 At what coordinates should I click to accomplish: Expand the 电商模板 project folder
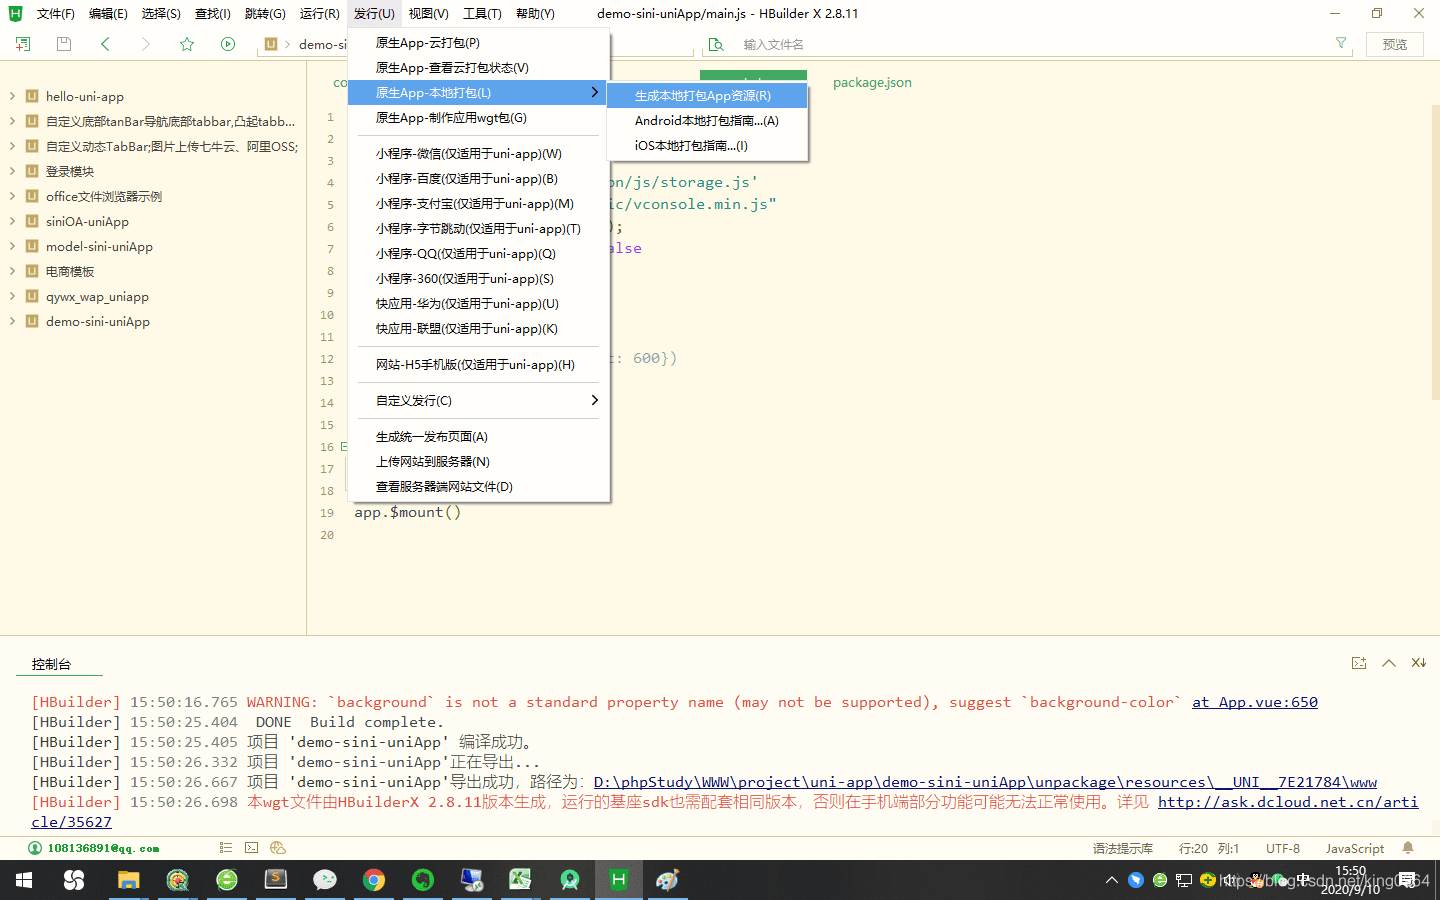[x=10, y=271]
